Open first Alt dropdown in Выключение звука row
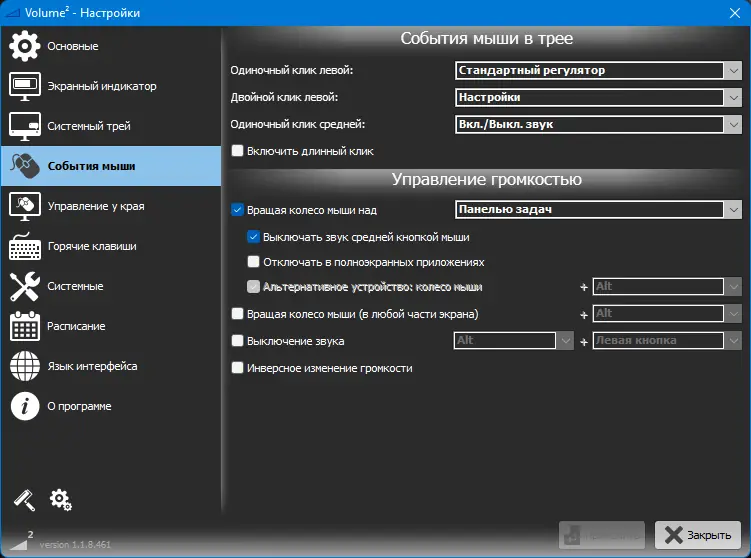 (x=513, y=341)
